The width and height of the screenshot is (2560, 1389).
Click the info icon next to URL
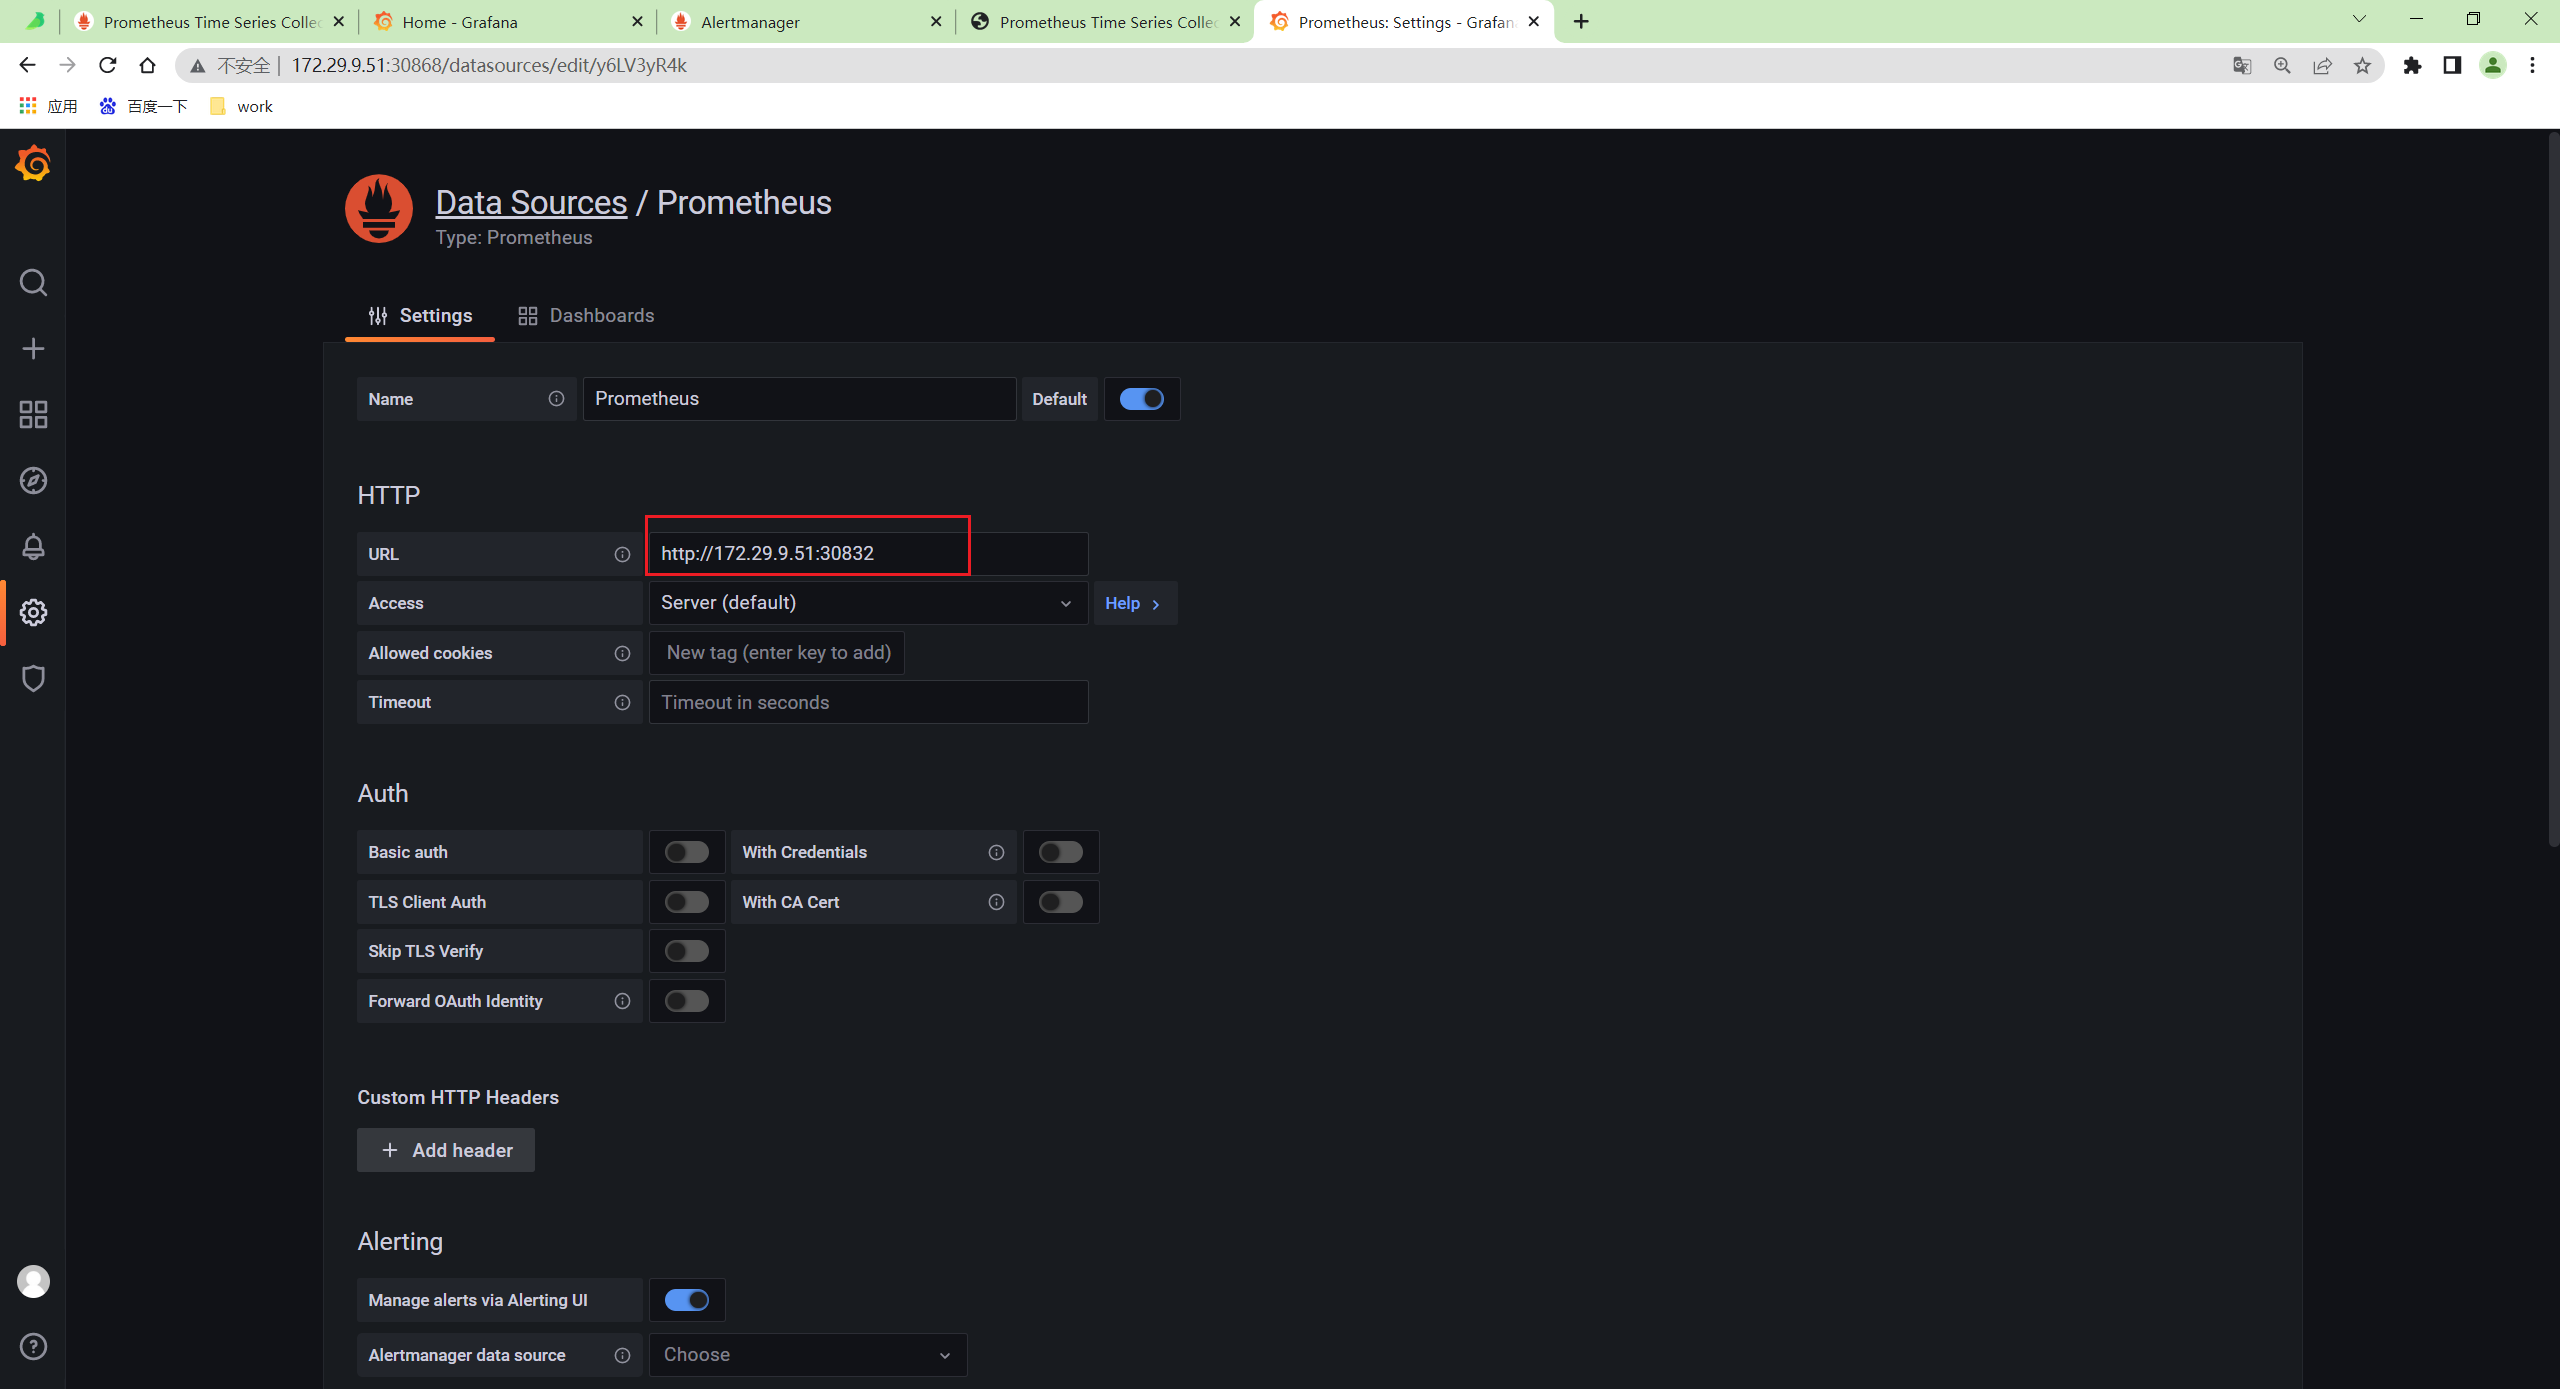(x=622, y=554)
